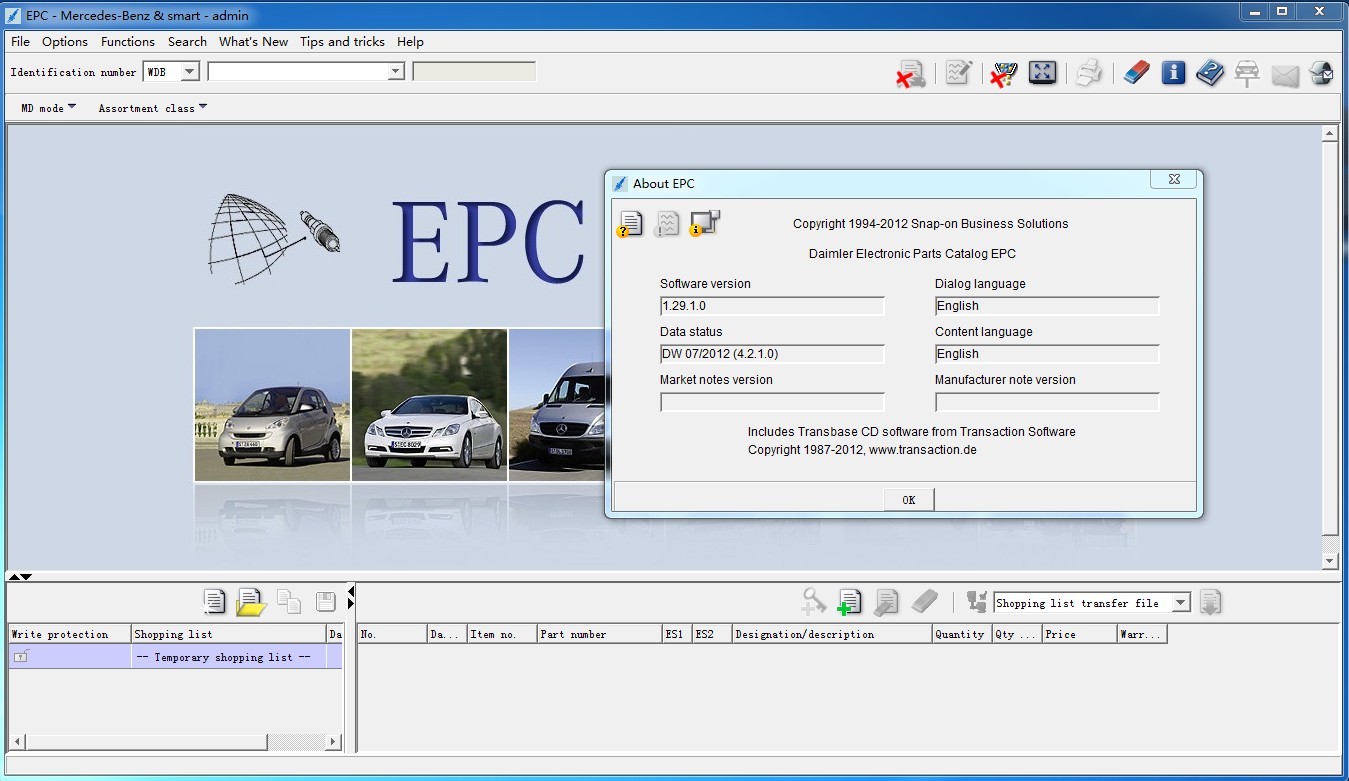Click the Item no. column header

pos(502,634)
